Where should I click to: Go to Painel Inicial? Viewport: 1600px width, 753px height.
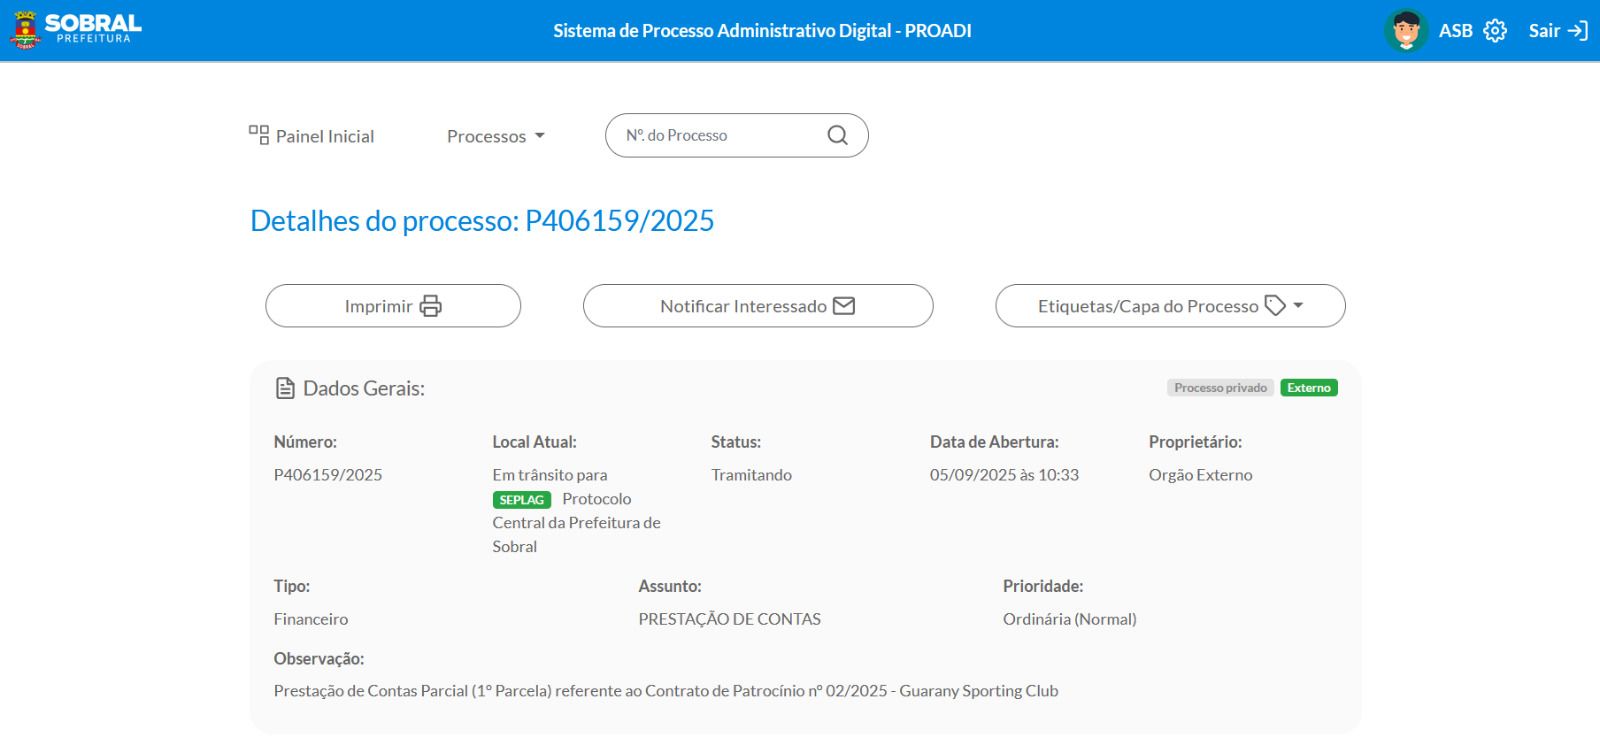point(324,136)
